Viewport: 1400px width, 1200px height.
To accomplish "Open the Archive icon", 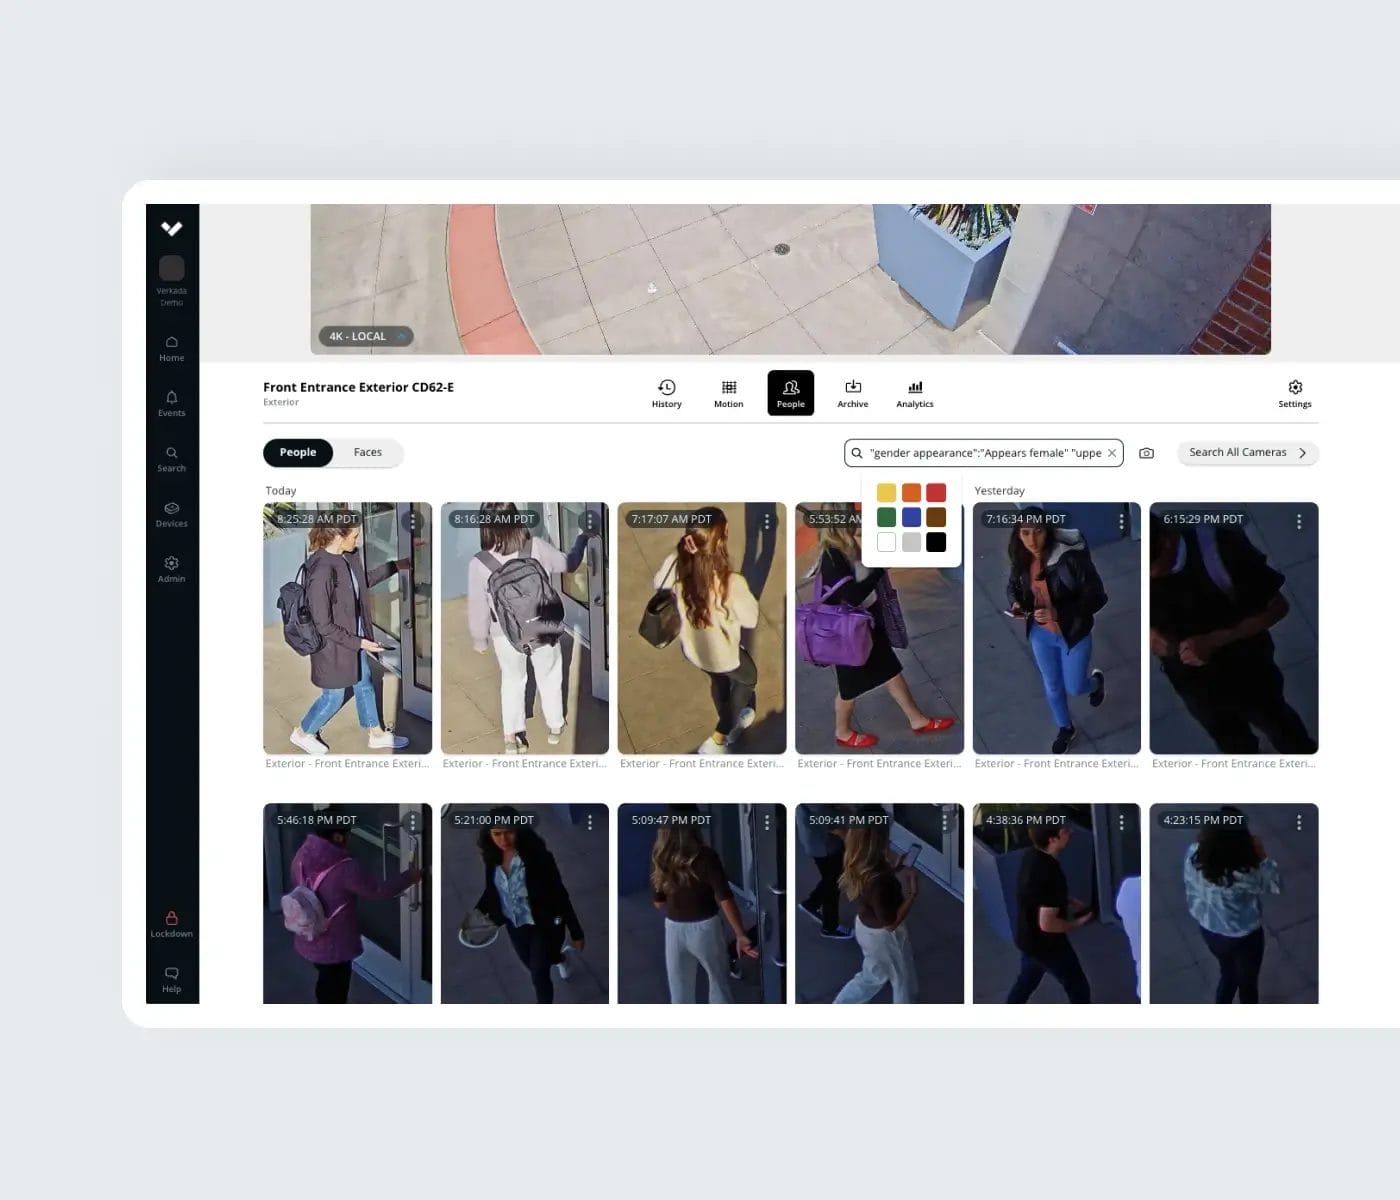I will 852,392.
